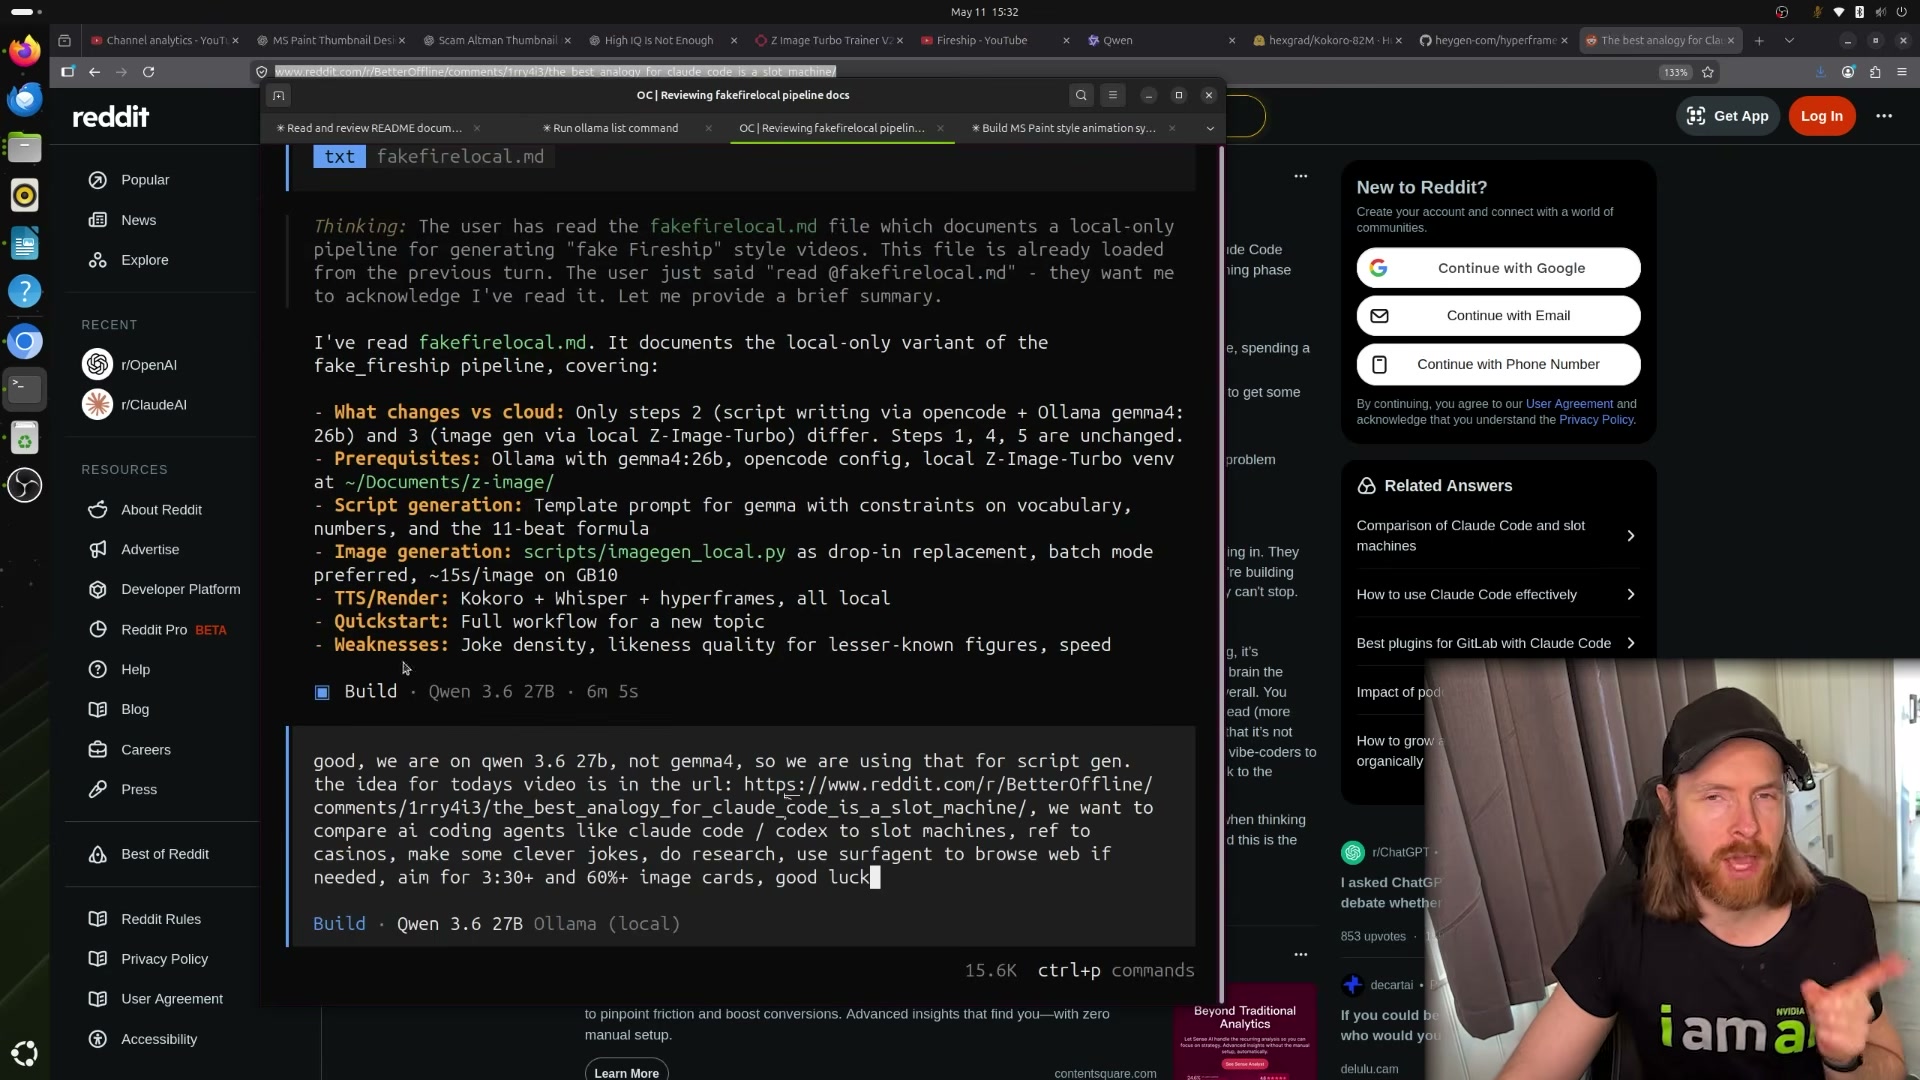Viewport: 1920px width, 1080px height.
Task: Switch to hexgrad/Kokoro-82M browser tab
Action: coord(1326,41)
